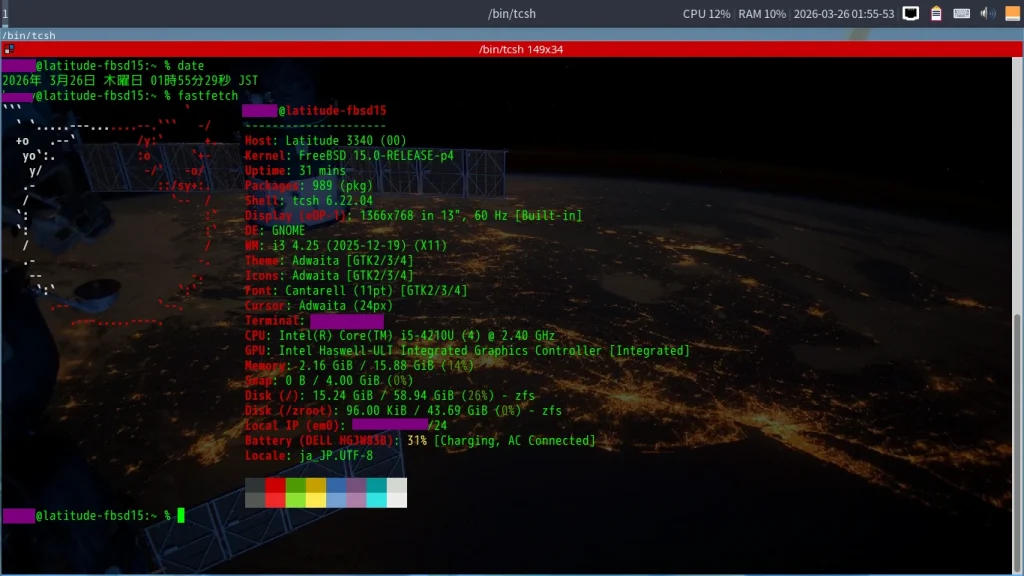Click the keyboard input method icon

coord(961,14)
